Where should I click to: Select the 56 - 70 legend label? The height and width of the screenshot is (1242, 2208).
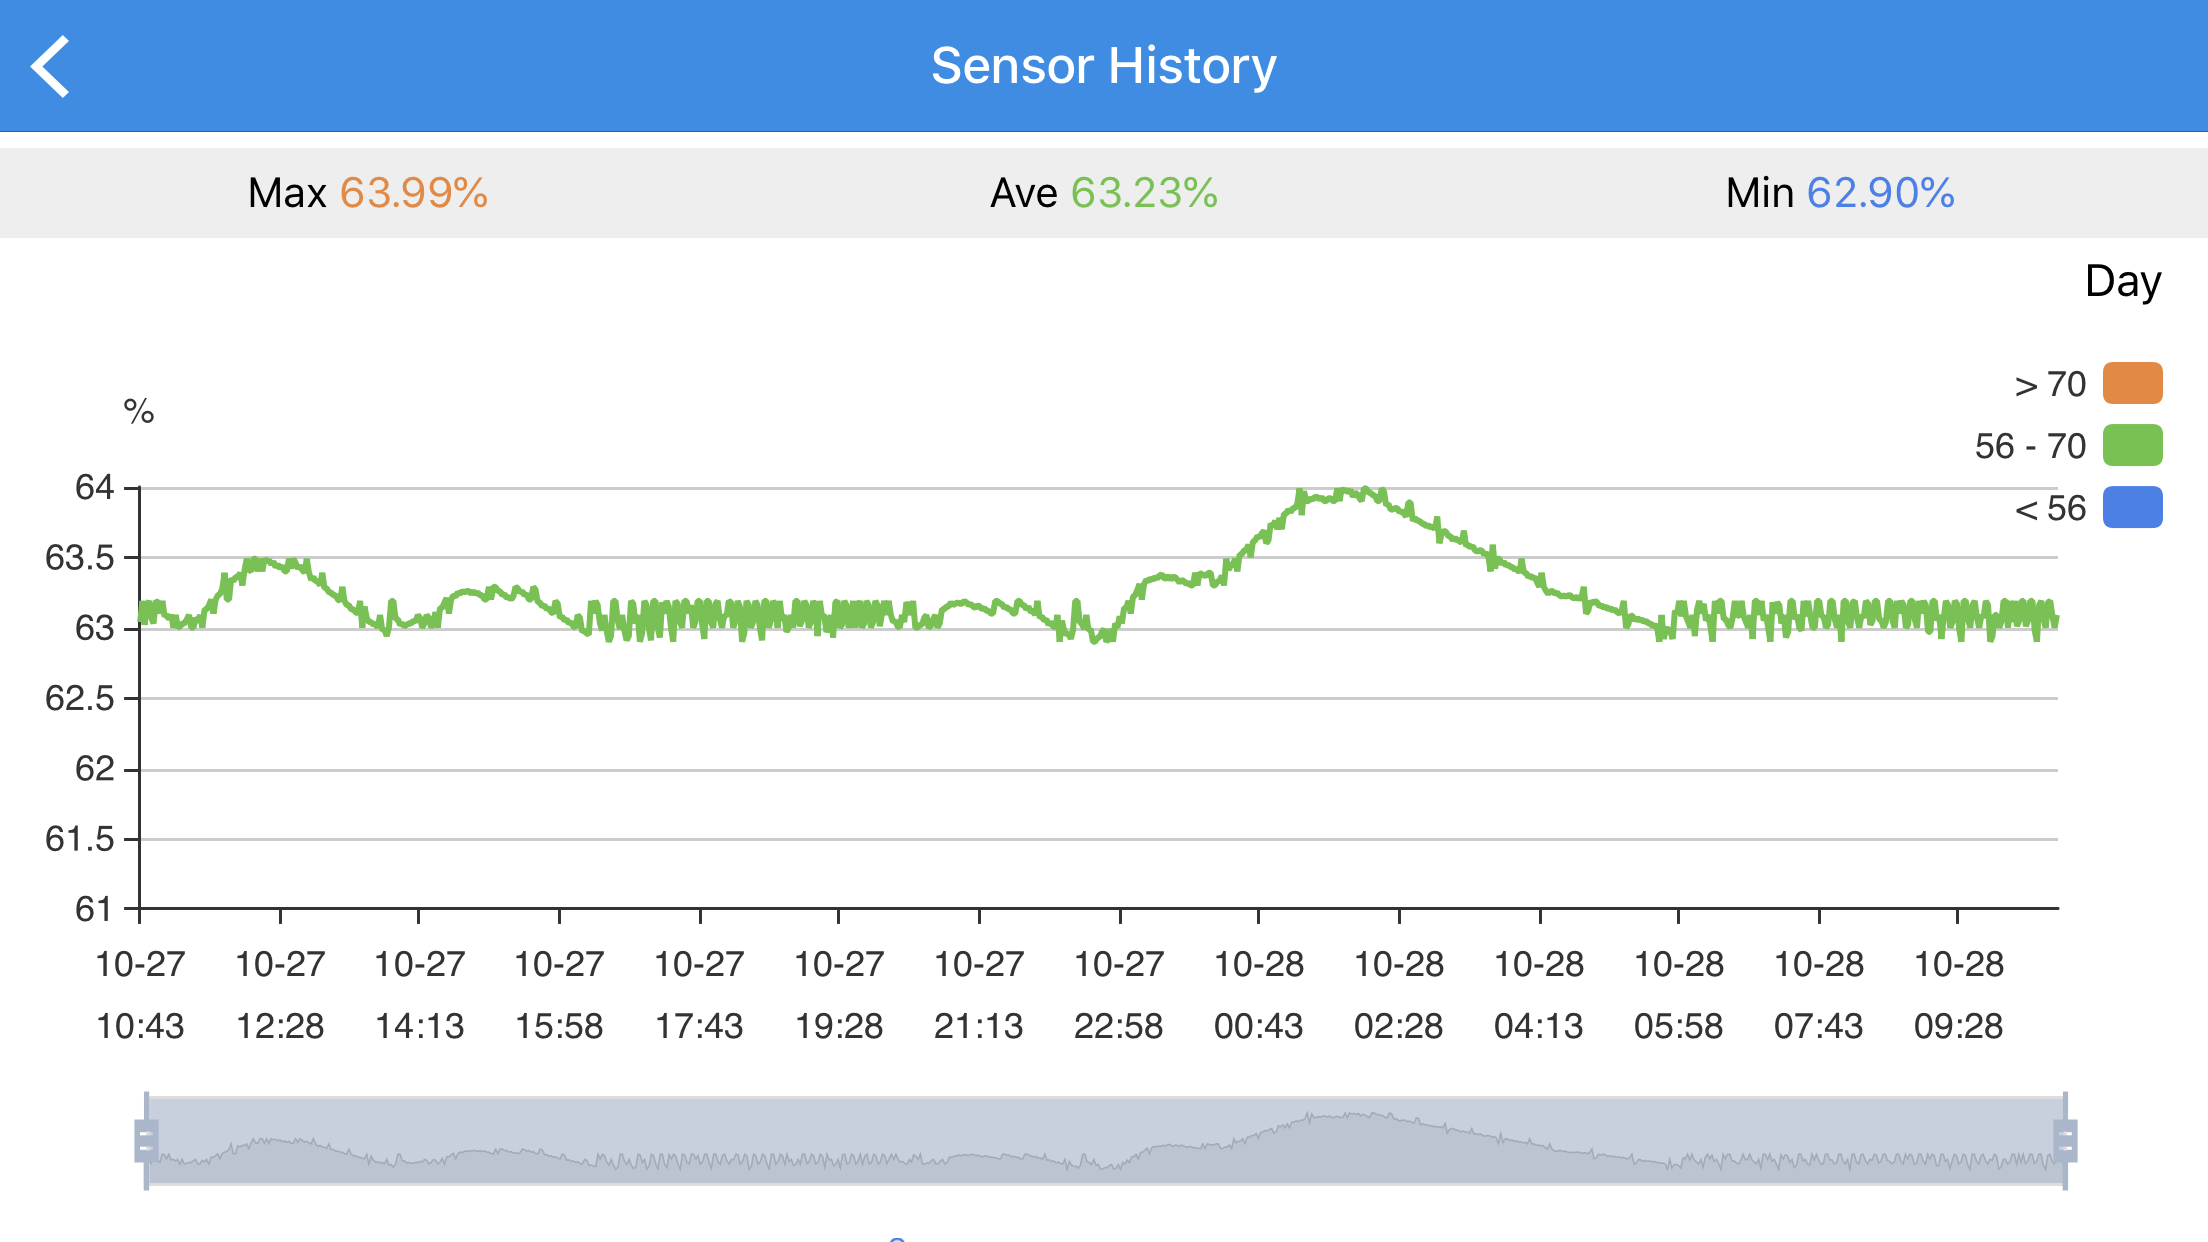pyautogui.click(x=2030, y=446)
